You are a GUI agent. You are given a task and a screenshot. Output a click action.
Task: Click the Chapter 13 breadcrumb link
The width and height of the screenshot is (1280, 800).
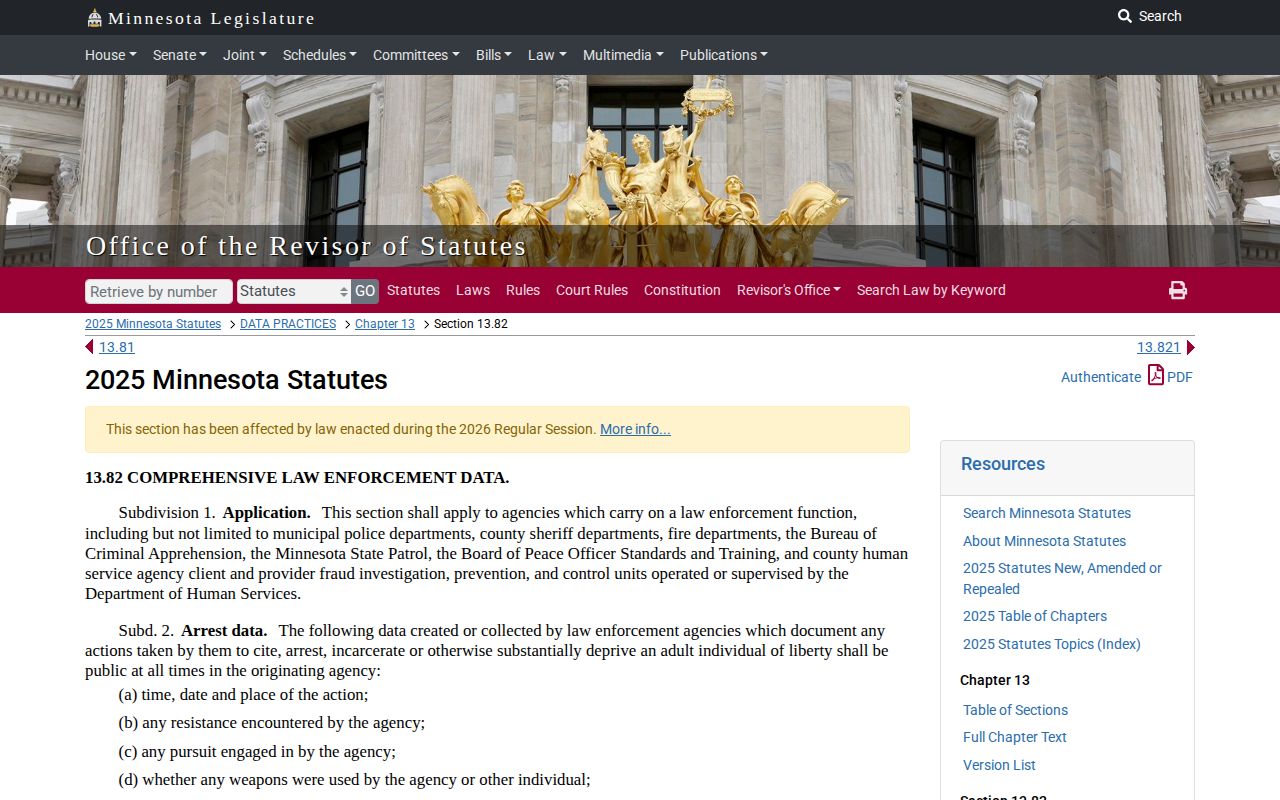(x=385, y=324)
